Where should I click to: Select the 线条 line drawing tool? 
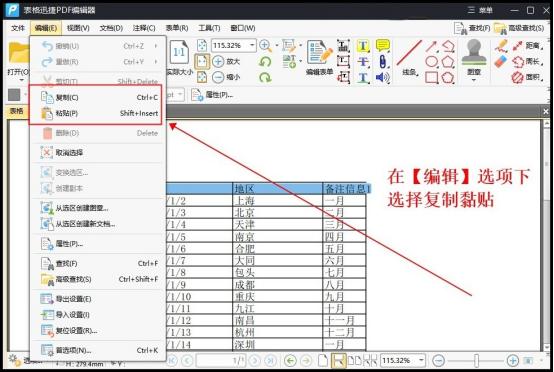[409, 58]
